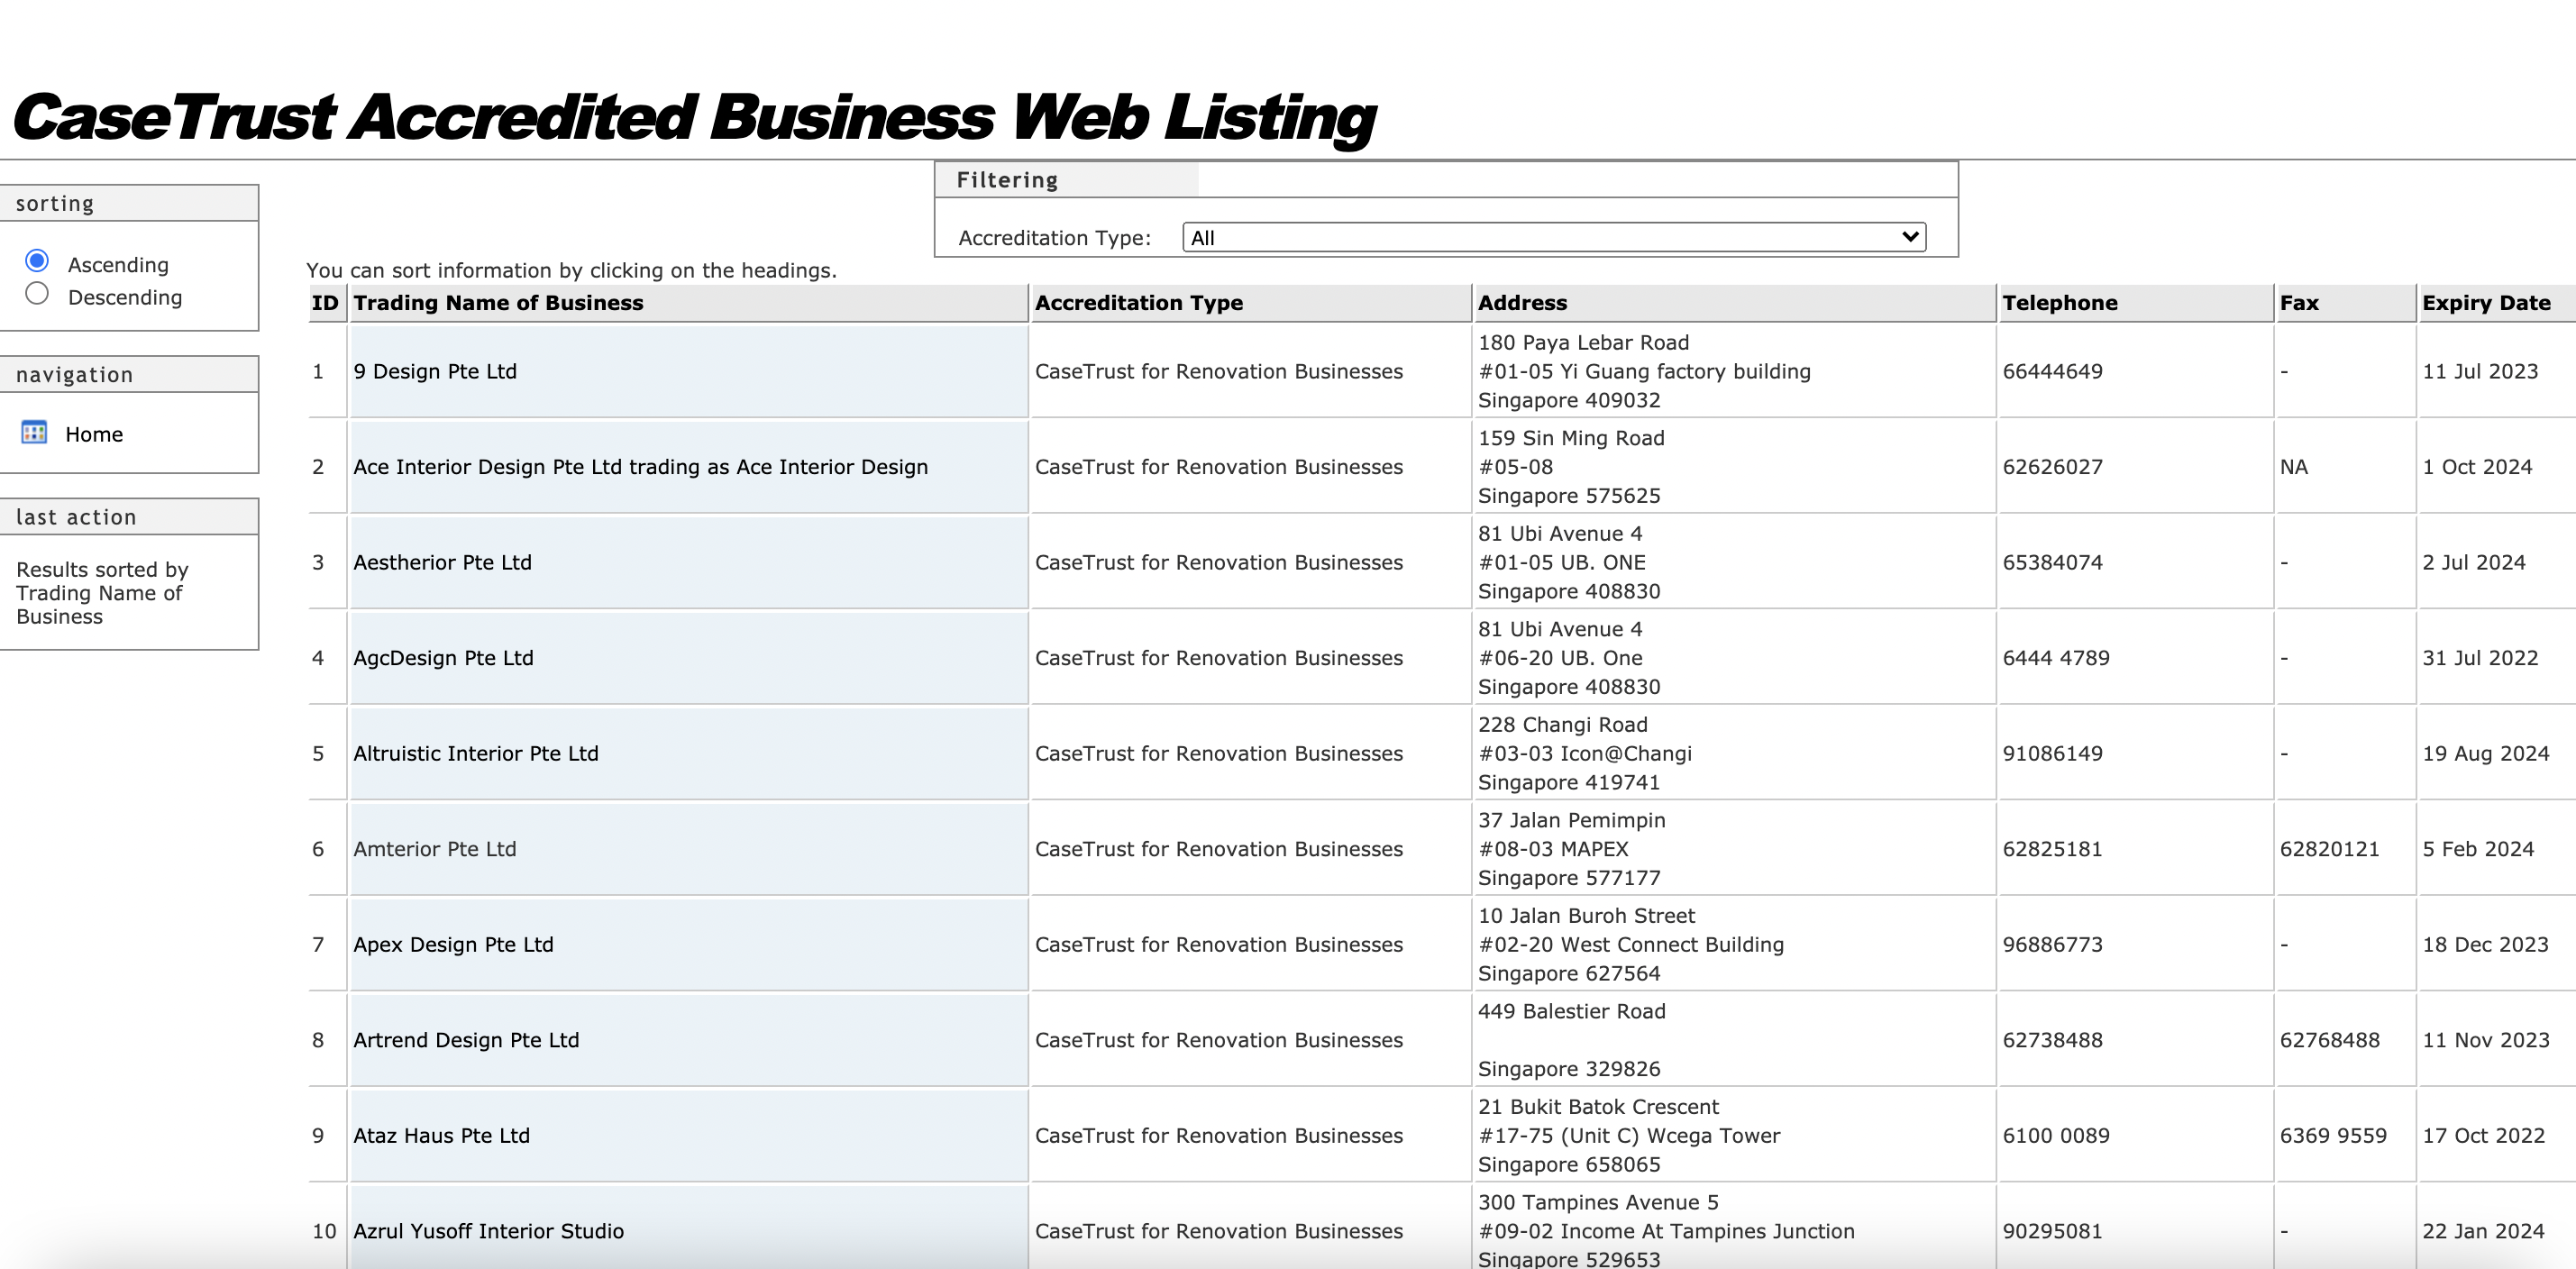Open the Ace Interior Design Pte Ltd entry
The image size is (2576, 1269).
click(640, 467)
